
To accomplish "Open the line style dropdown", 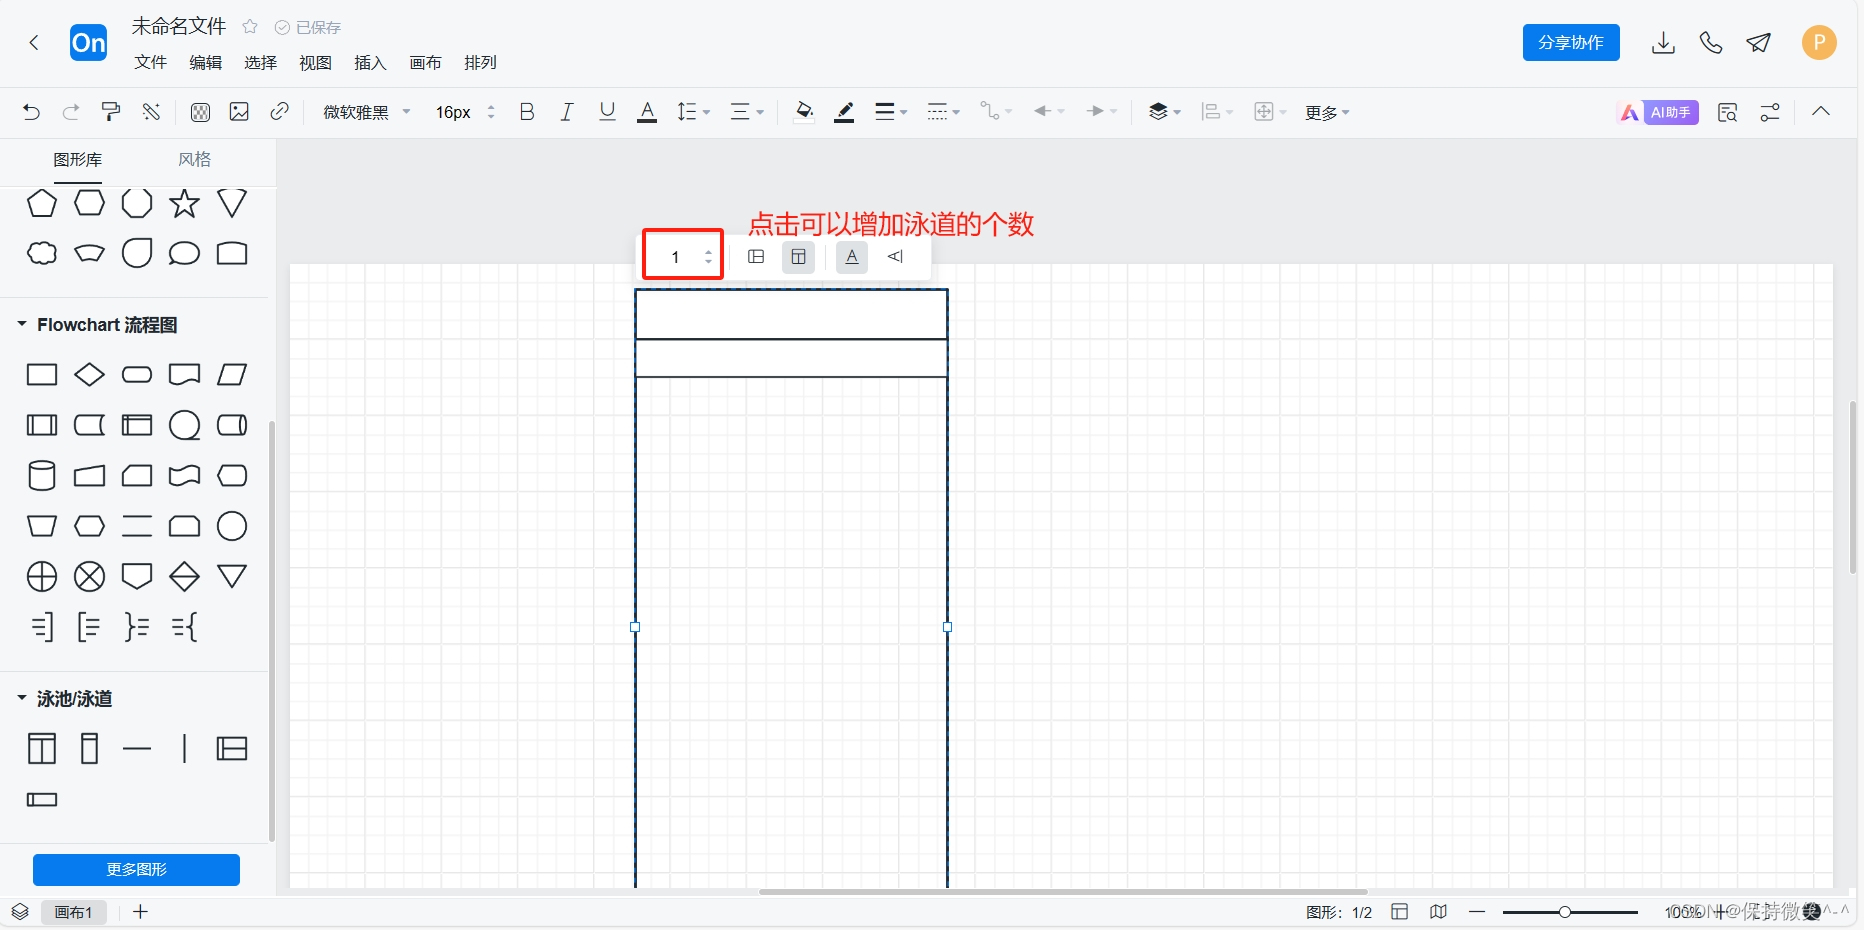I will [x=943, y=112].
